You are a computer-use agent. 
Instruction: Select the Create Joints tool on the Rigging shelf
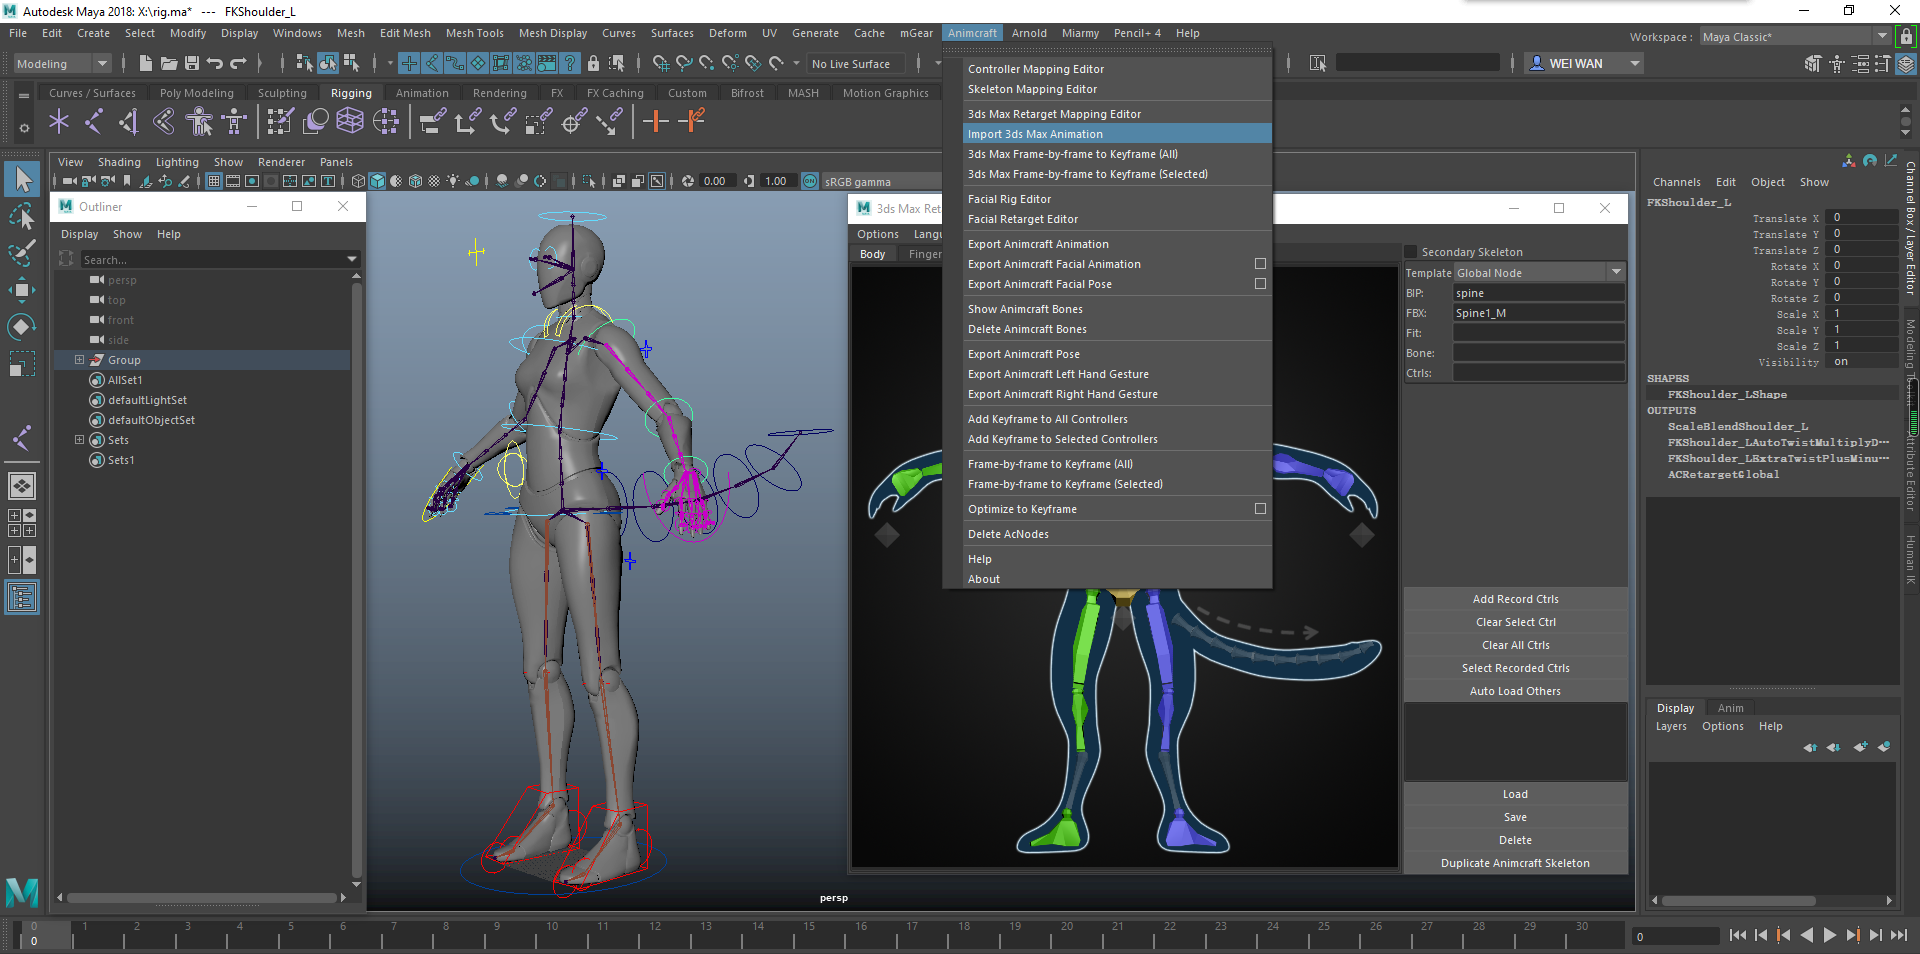[x=94, y=122]
